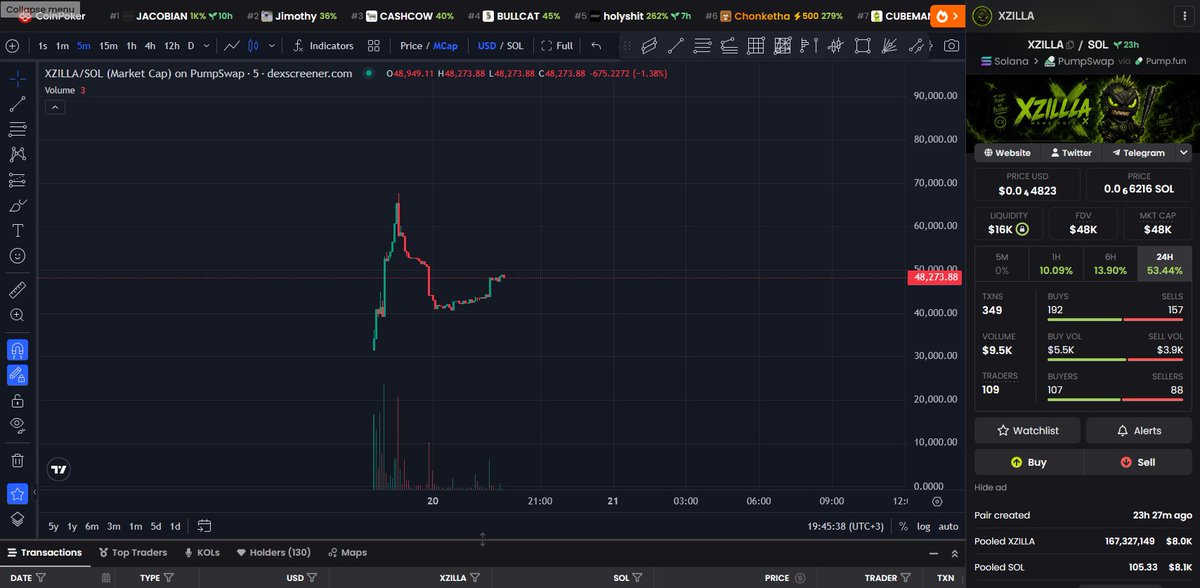This screenshot has height=588, width=1200.
Task: Open the go-to-date calendar icon
Action: click(x=204, y=526)
